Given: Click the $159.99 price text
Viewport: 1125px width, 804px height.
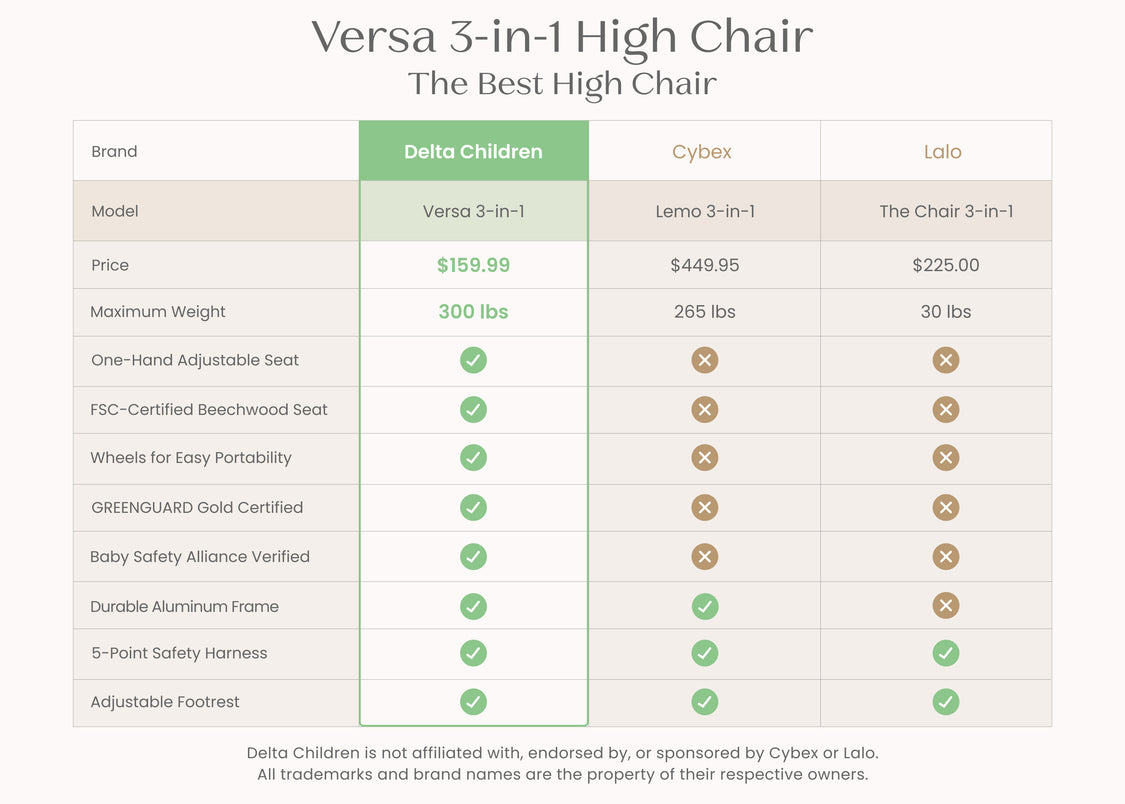Looking at the screenshot, I should (x=474, y=265).
